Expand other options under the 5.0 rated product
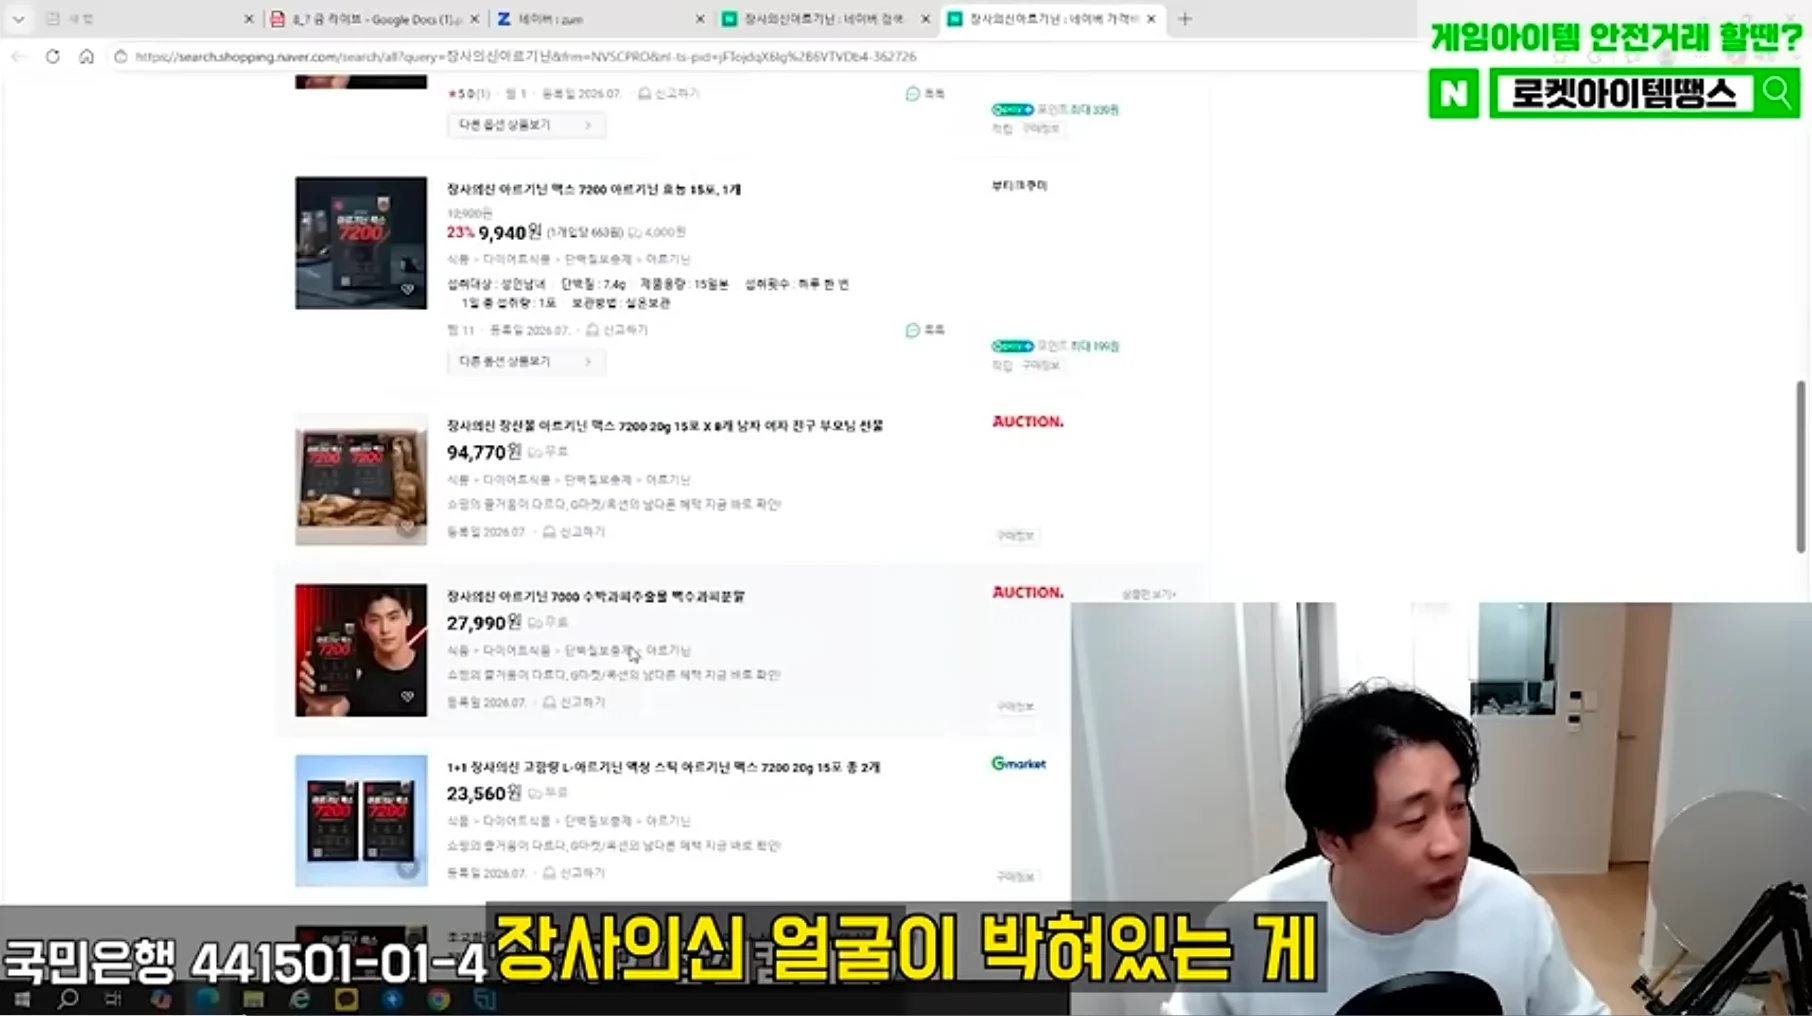1812x1016 pixels. click(x=526, y=125)
